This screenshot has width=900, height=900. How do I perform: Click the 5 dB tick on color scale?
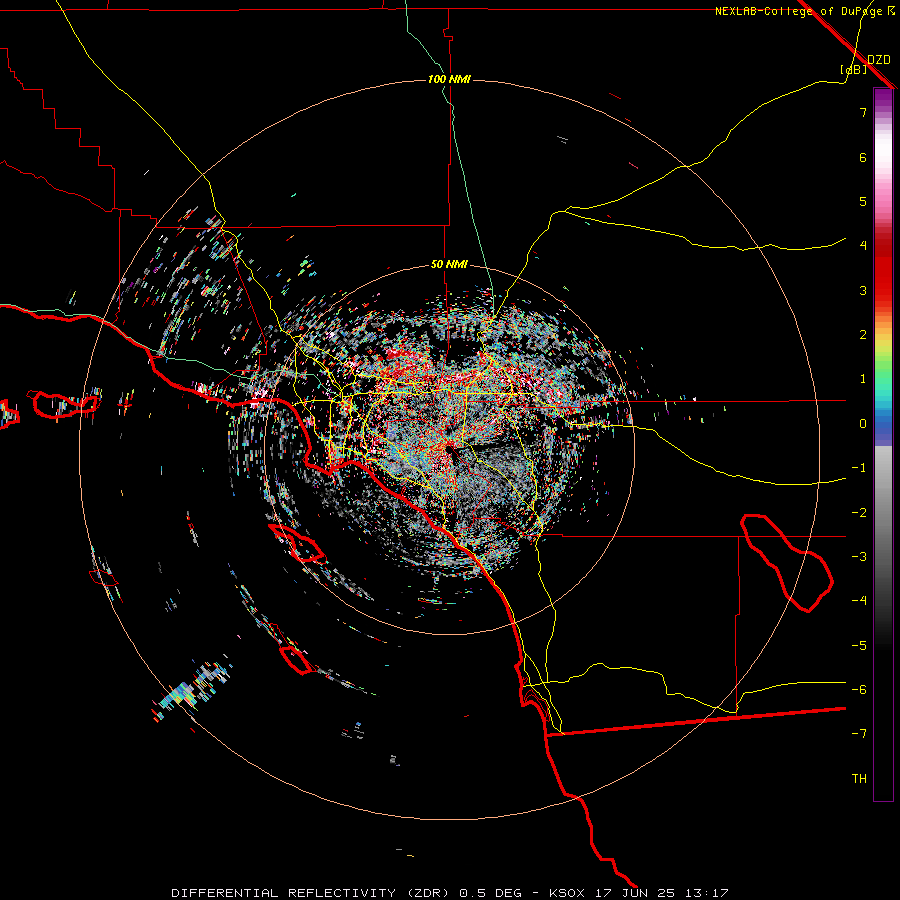click(863, 201)
